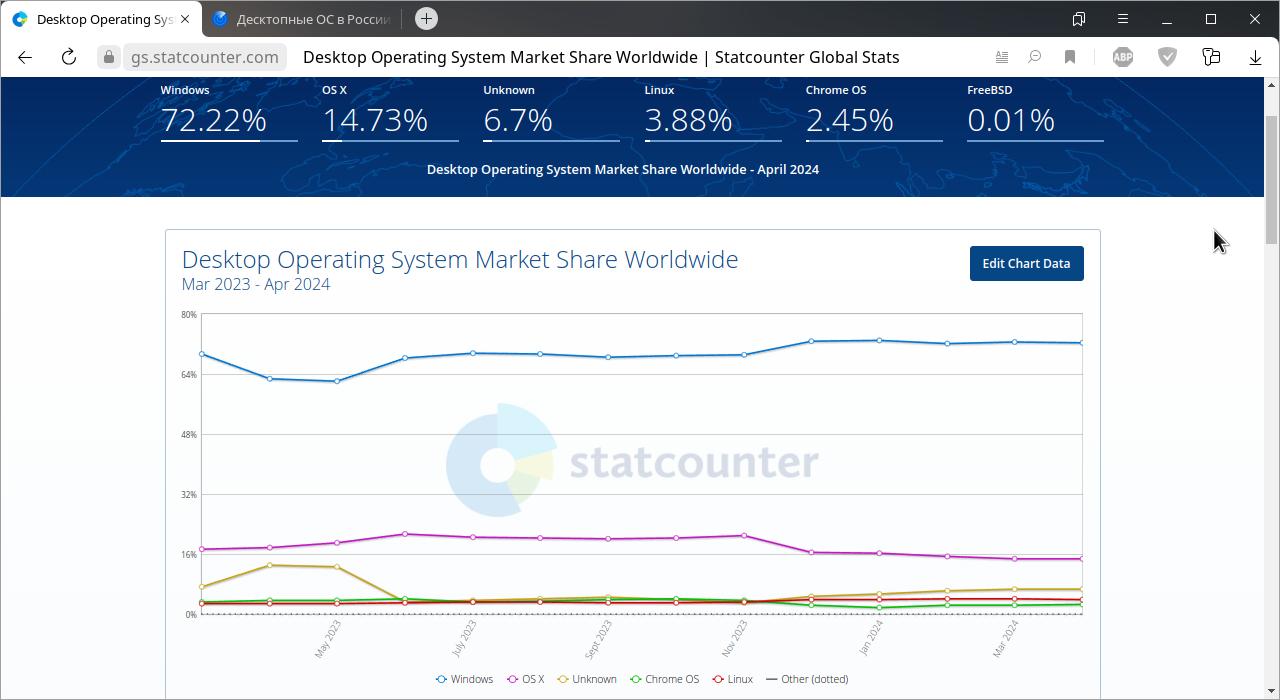
Task: Toggle OS X series in chart legend
Action: tap(527, 679)
